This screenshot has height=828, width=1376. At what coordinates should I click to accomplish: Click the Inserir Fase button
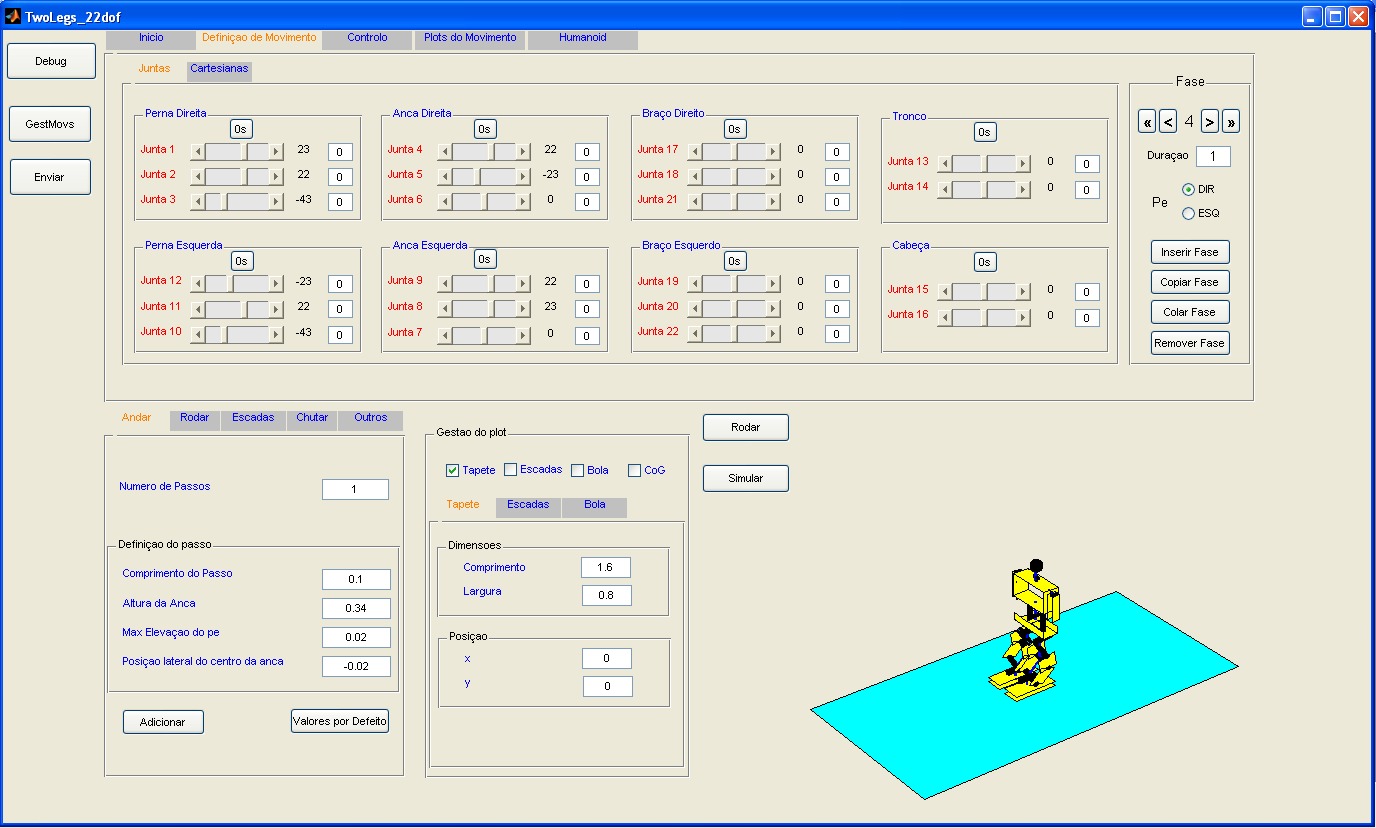click(1190, 252)
